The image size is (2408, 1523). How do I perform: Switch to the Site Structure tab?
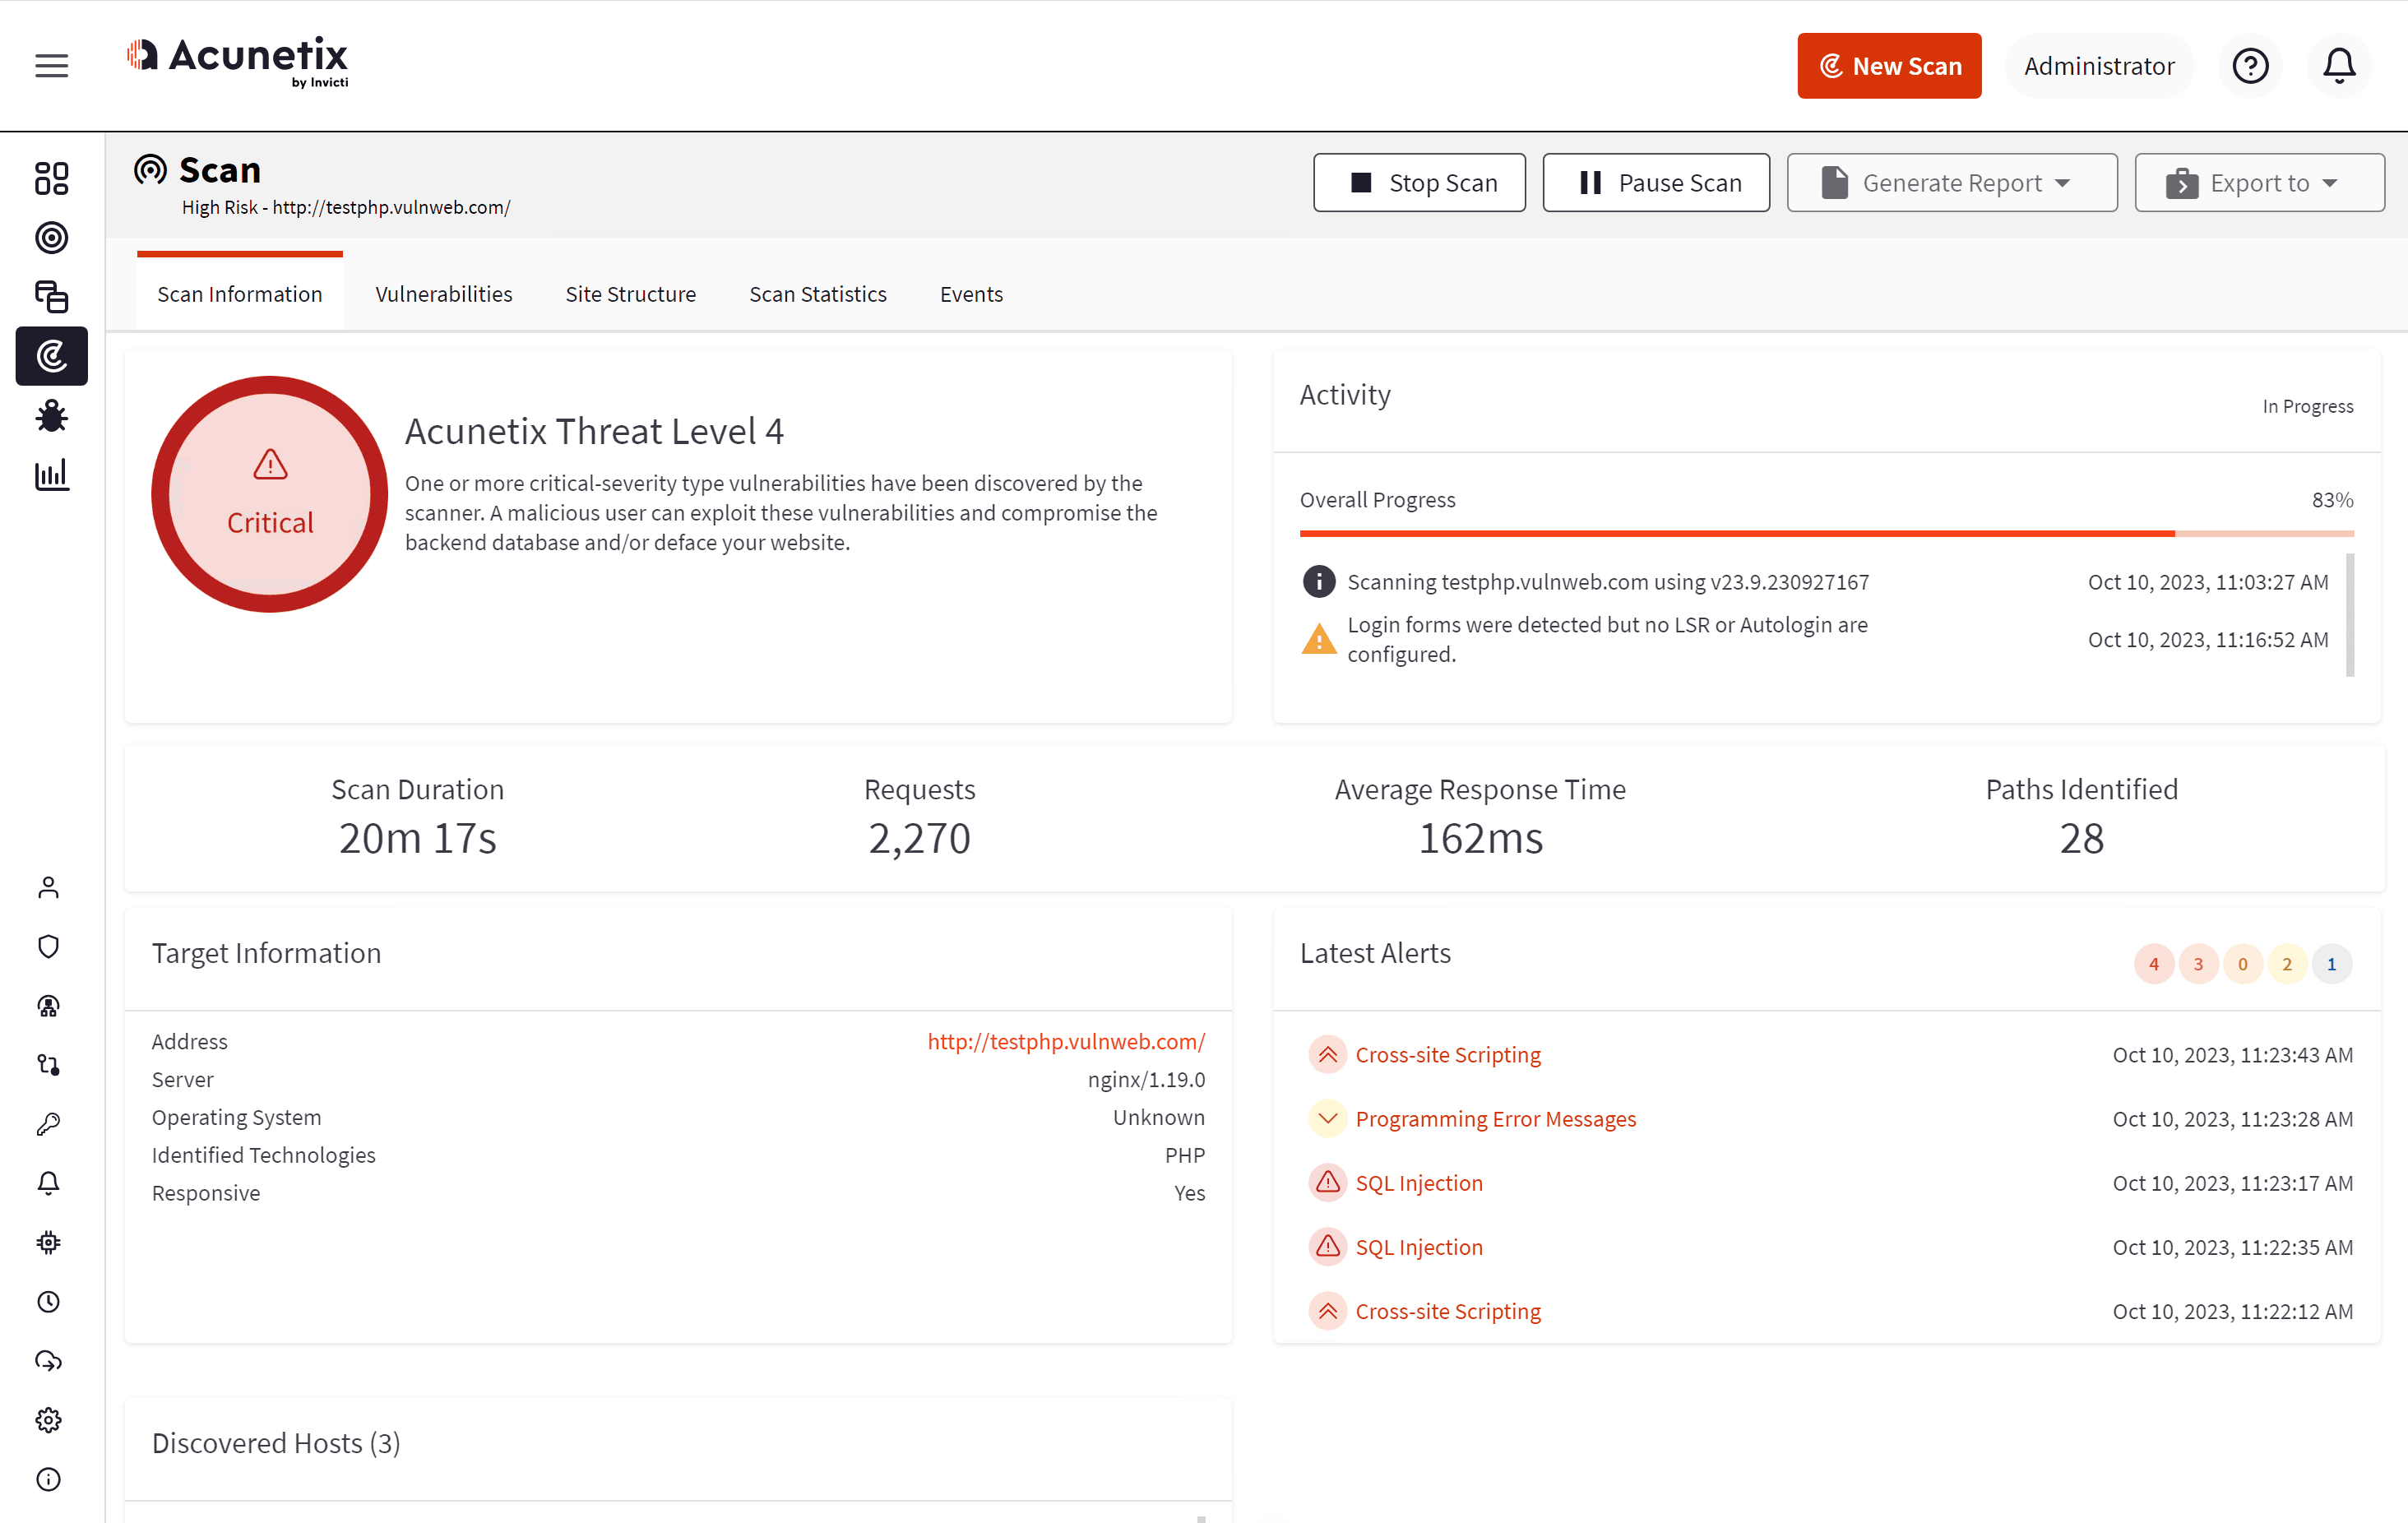click(x=630, y=294)
